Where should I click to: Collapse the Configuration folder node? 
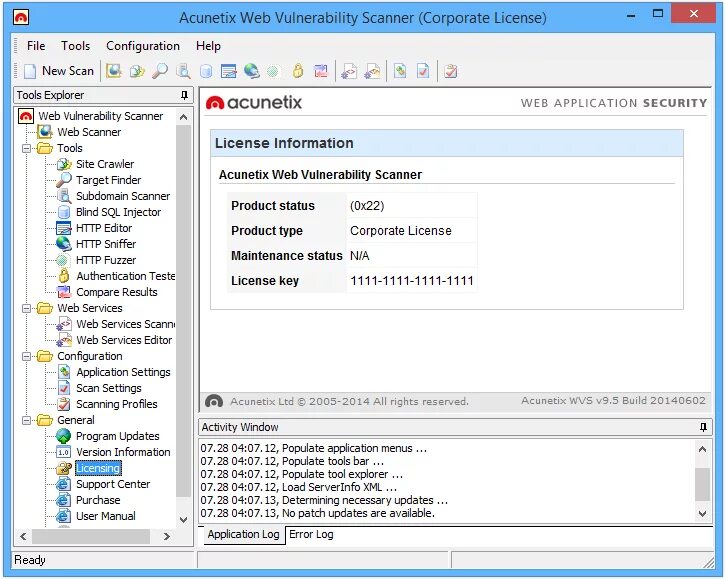(26, 356)
